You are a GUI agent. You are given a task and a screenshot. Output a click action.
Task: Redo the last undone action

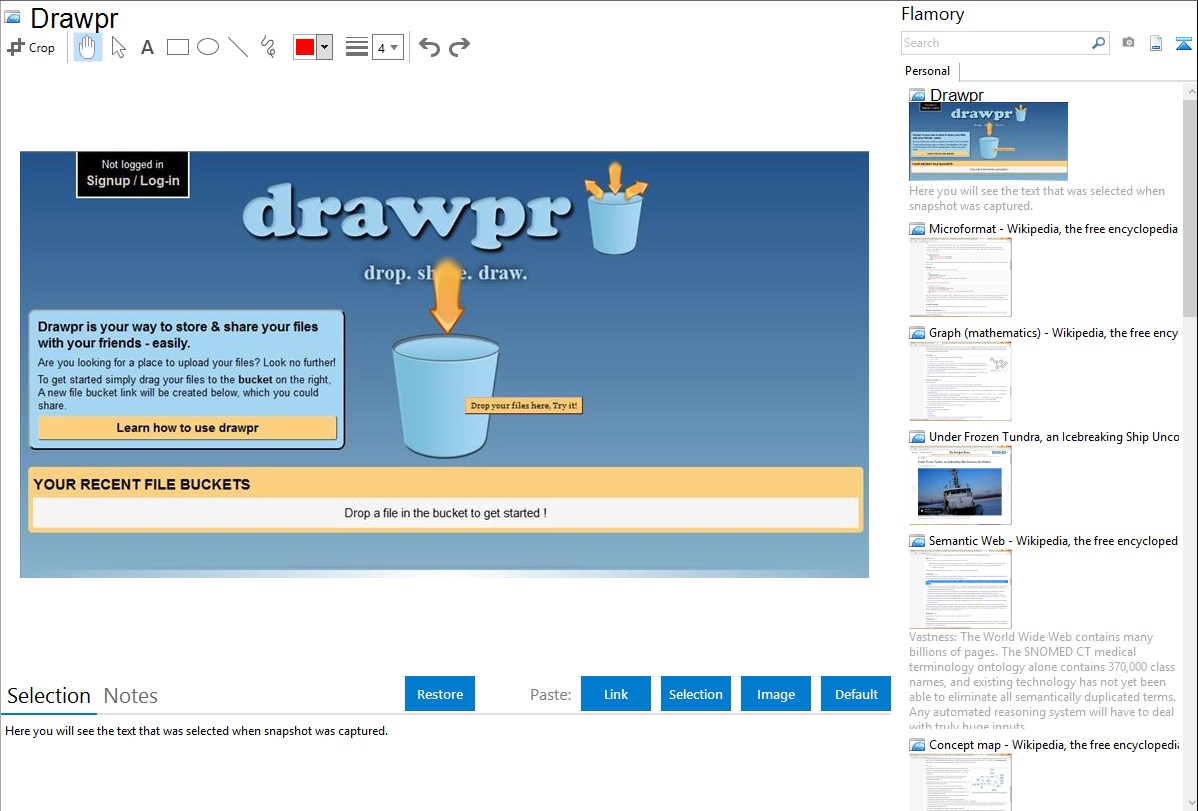tap(459, 47)
